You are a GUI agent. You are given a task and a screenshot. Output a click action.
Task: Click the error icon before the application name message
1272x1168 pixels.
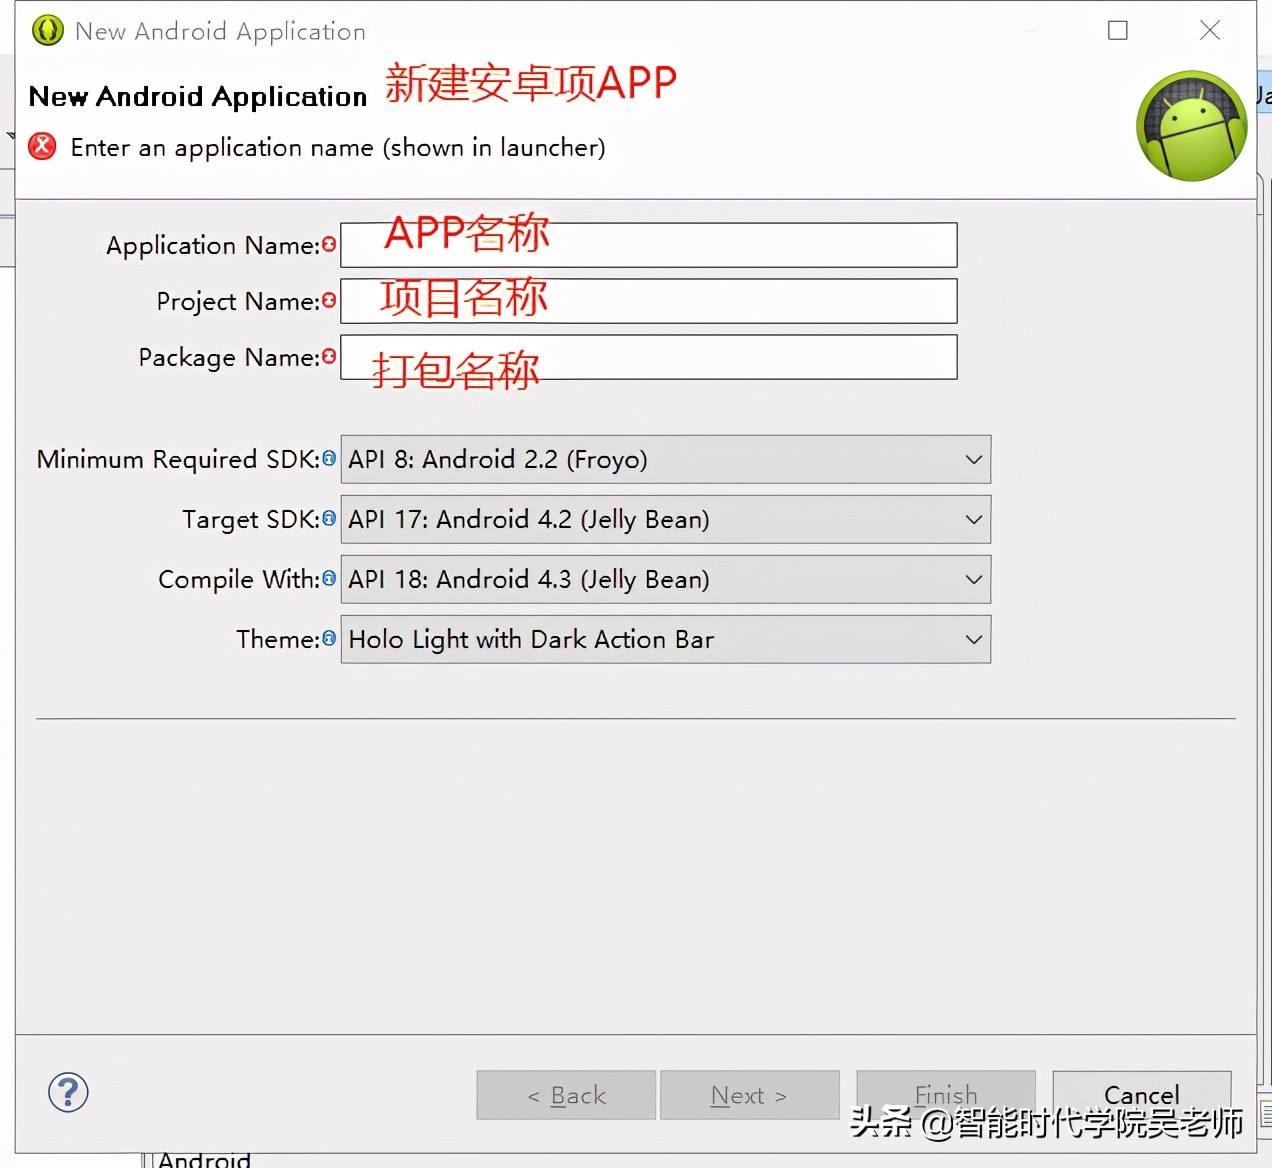point(41,146)
